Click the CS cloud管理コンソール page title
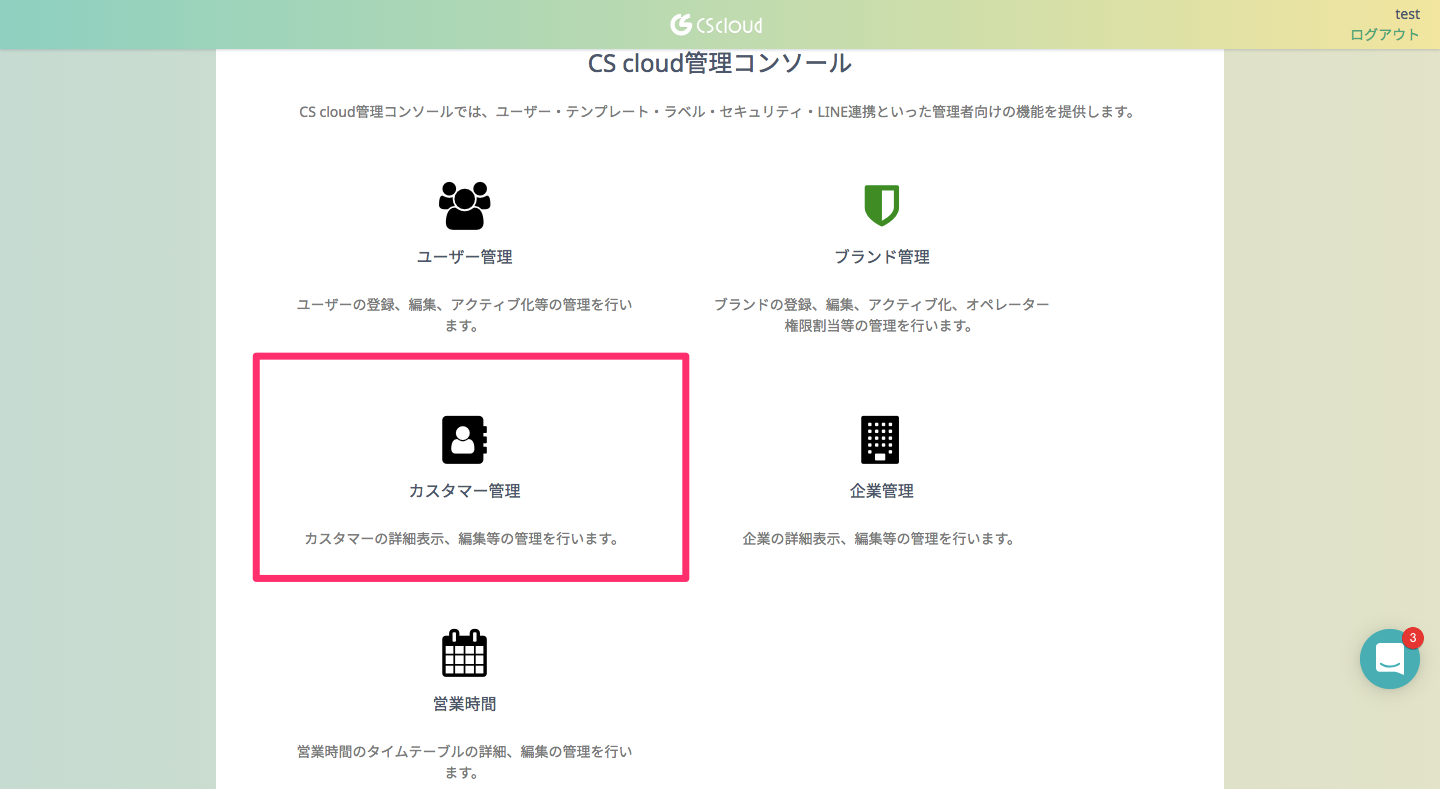This screenshot has width=1440, height=789. pos(720,63)
